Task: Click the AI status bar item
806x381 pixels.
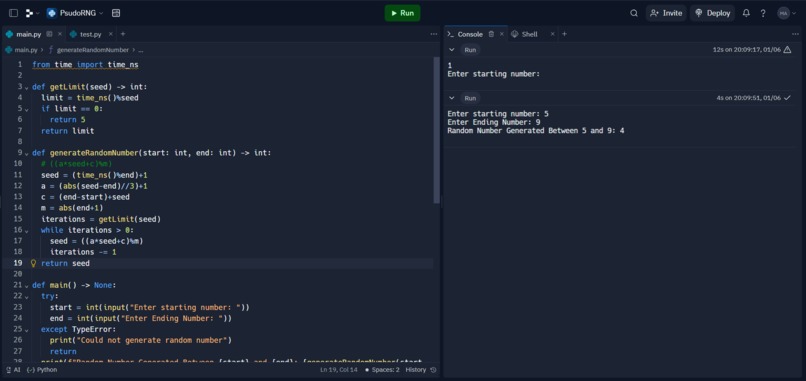Action: pos(14,370)
